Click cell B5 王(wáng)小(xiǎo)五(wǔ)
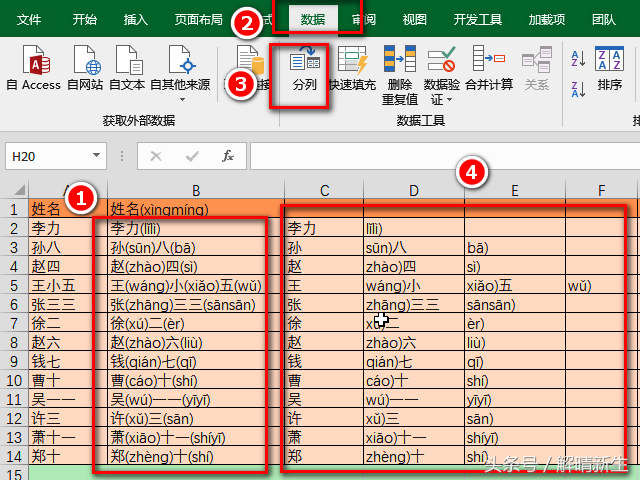Screen dimensions: 640x480 tap(196, 285)
